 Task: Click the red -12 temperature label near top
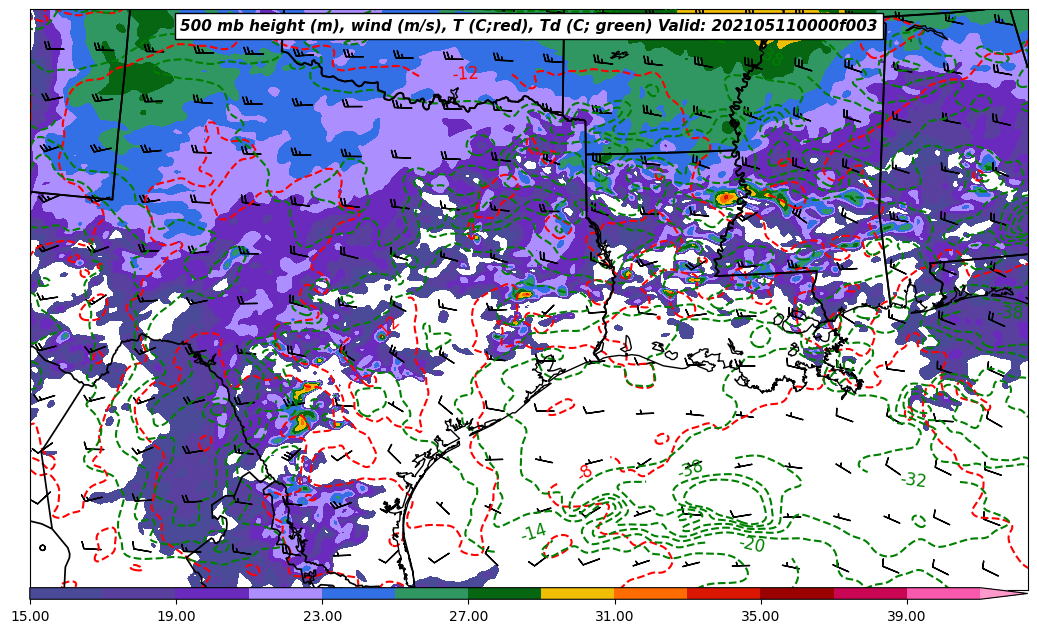466,73
